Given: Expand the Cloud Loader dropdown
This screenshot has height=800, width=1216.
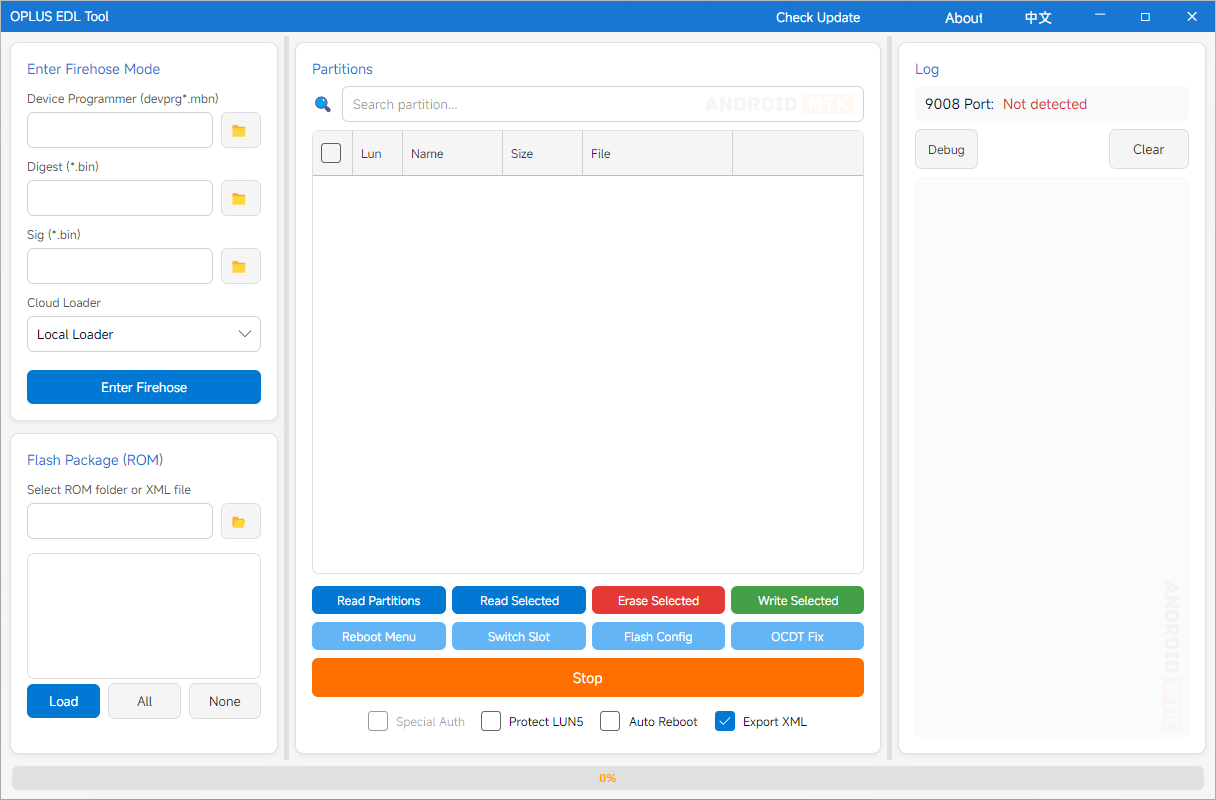Looking at the screenshot, I should [144, 334].
